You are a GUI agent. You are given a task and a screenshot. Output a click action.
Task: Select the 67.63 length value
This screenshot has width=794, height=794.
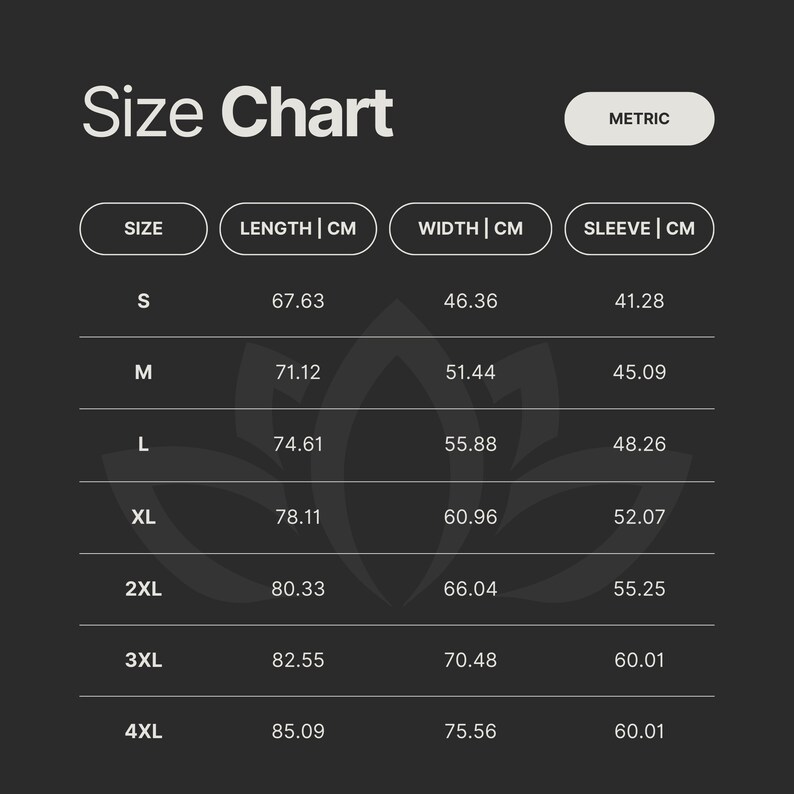298,301
